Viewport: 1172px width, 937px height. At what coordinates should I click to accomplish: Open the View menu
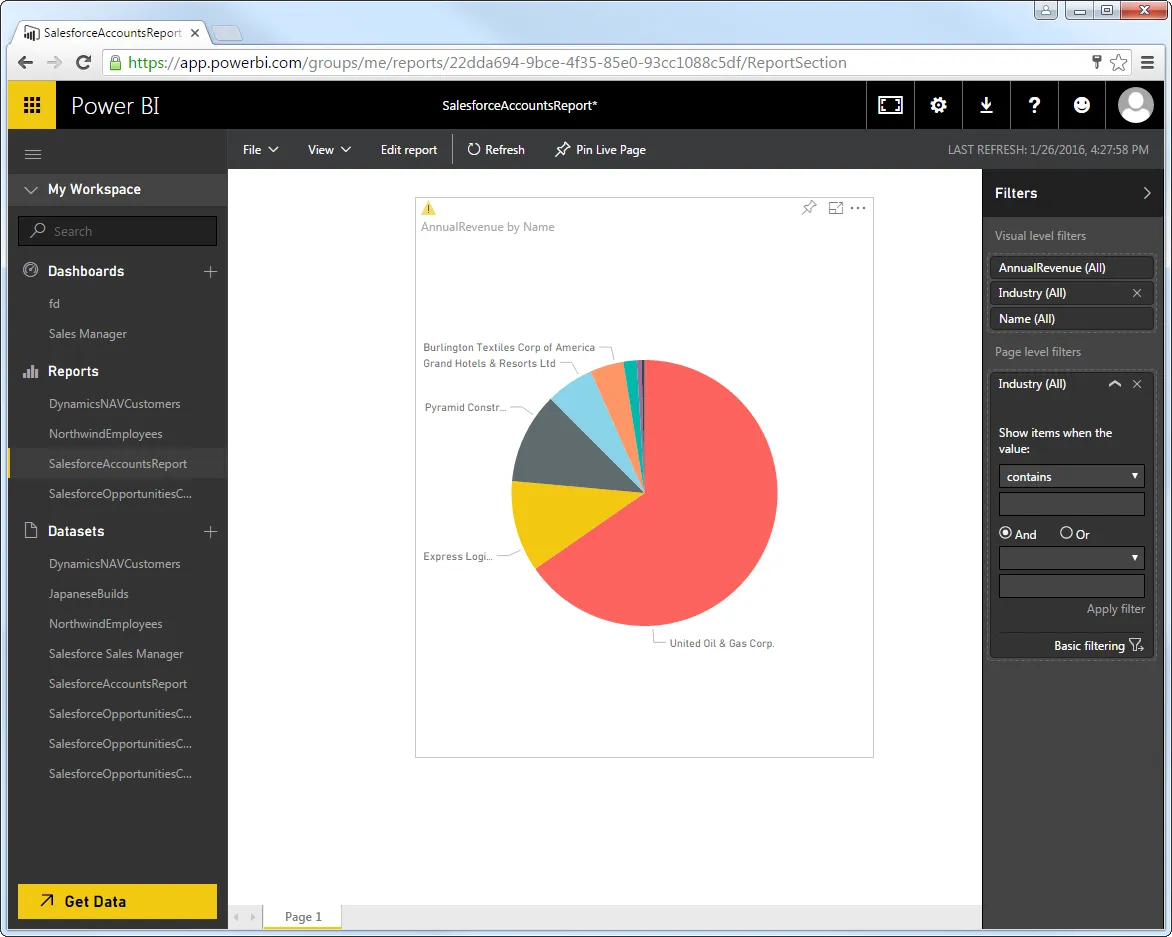coord(328,149)
